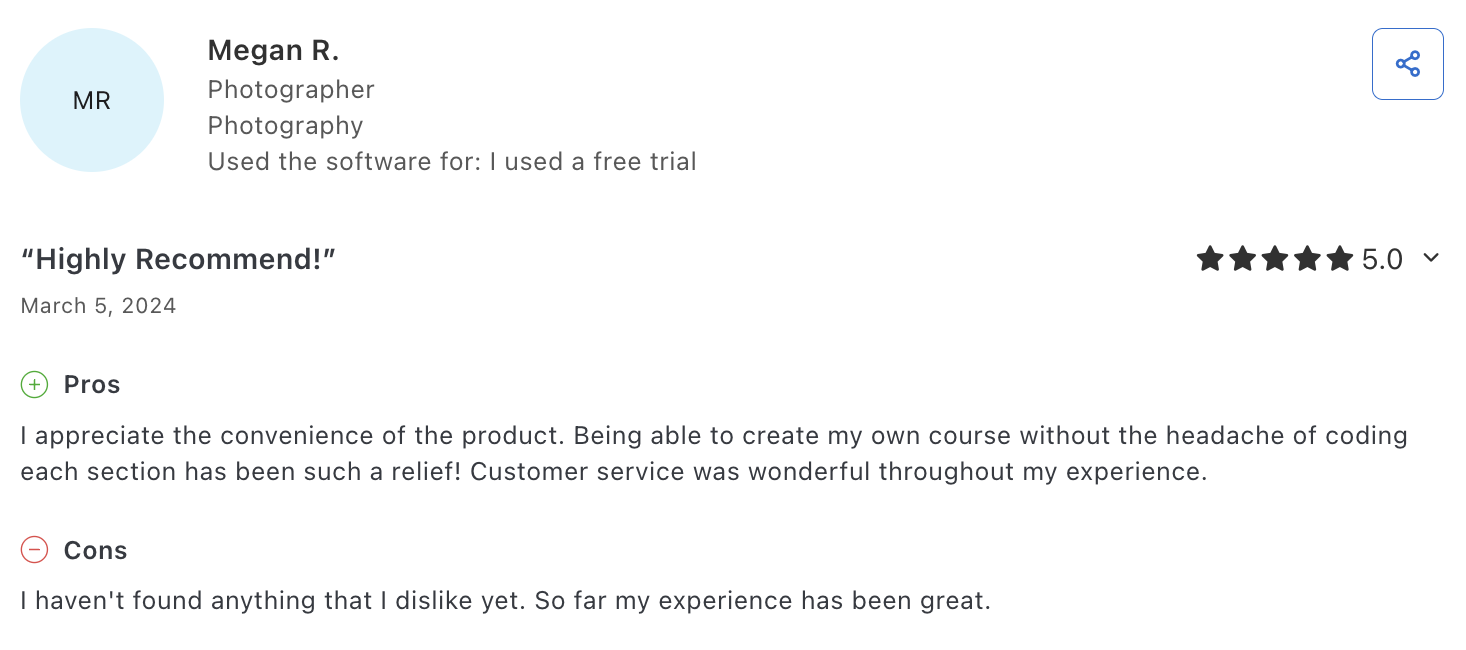Click the second rating star
The image size is (1466, 650).
click(1243, 260)
